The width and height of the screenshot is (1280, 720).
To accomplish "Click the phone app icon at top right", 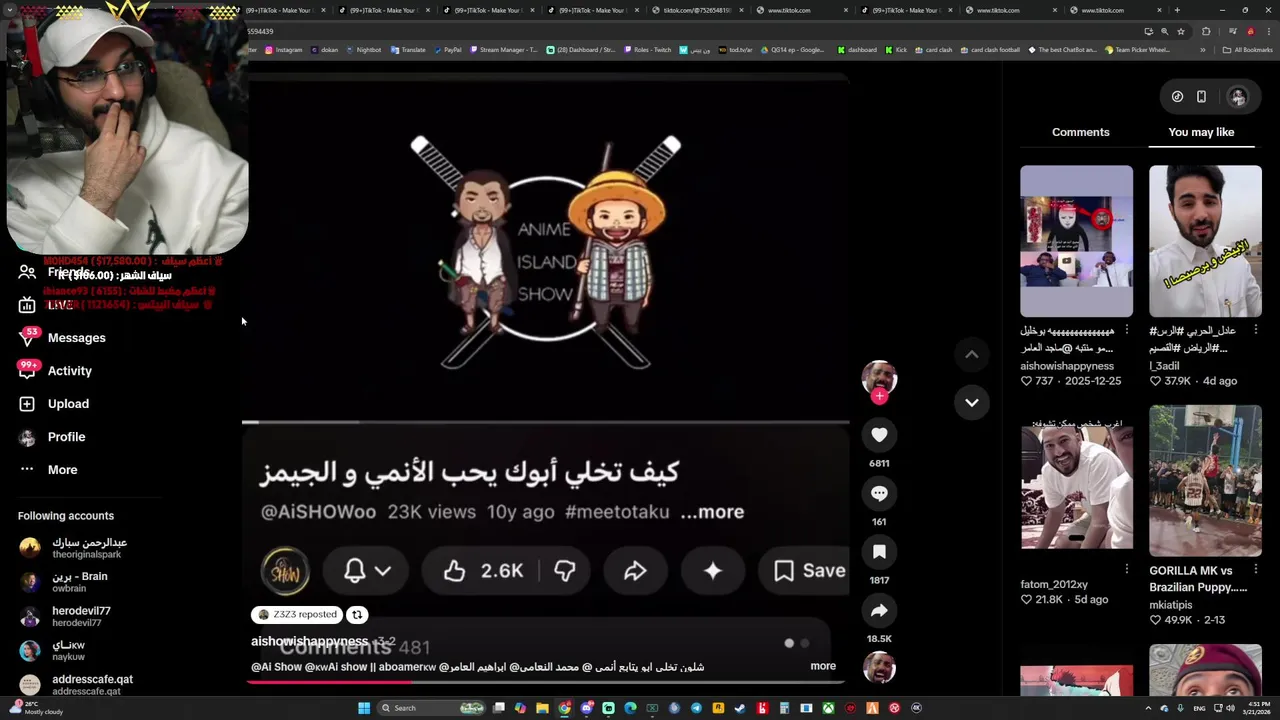I will tap(1201, 97).
